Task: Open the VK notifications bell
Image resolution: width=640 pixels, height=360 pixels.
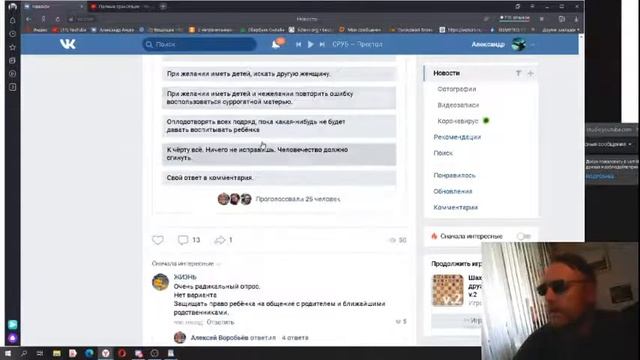Action: [x=276, y=44]
